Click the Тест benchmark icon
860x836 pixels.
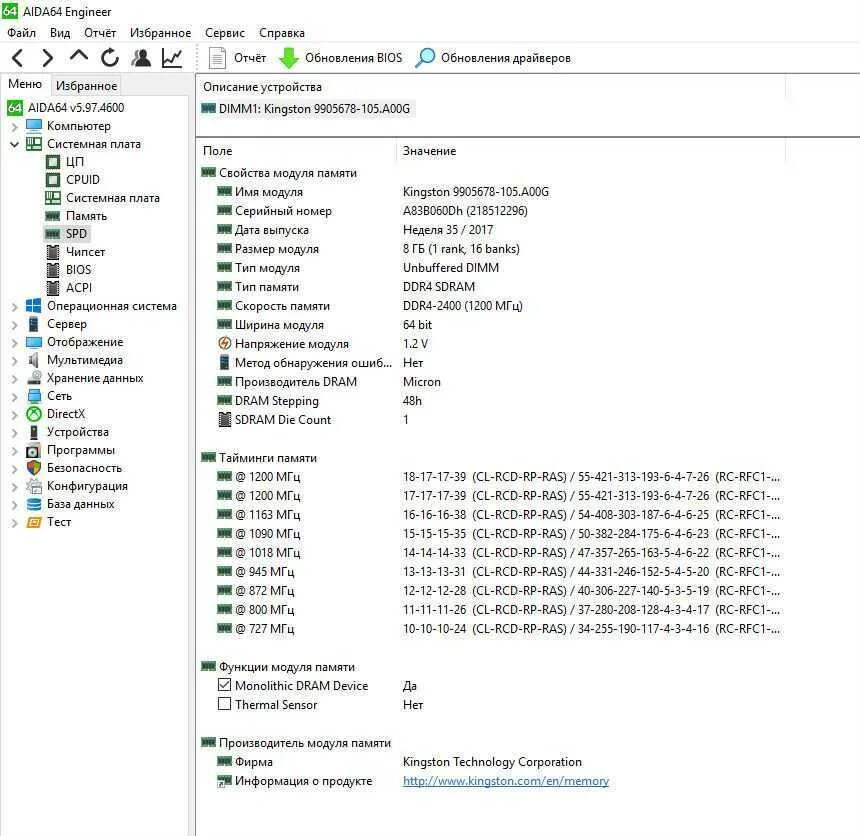34,522
